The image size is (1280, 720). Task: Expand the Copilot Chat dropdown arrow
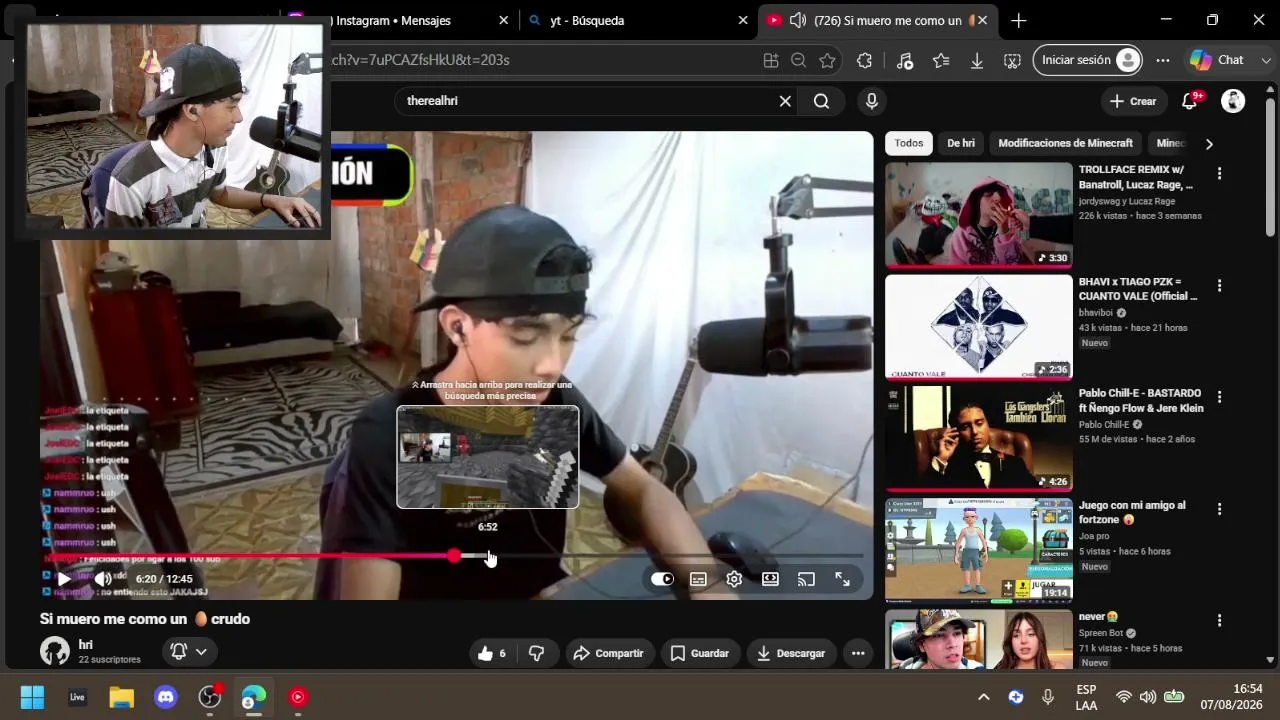click(x=1266, y=60)
